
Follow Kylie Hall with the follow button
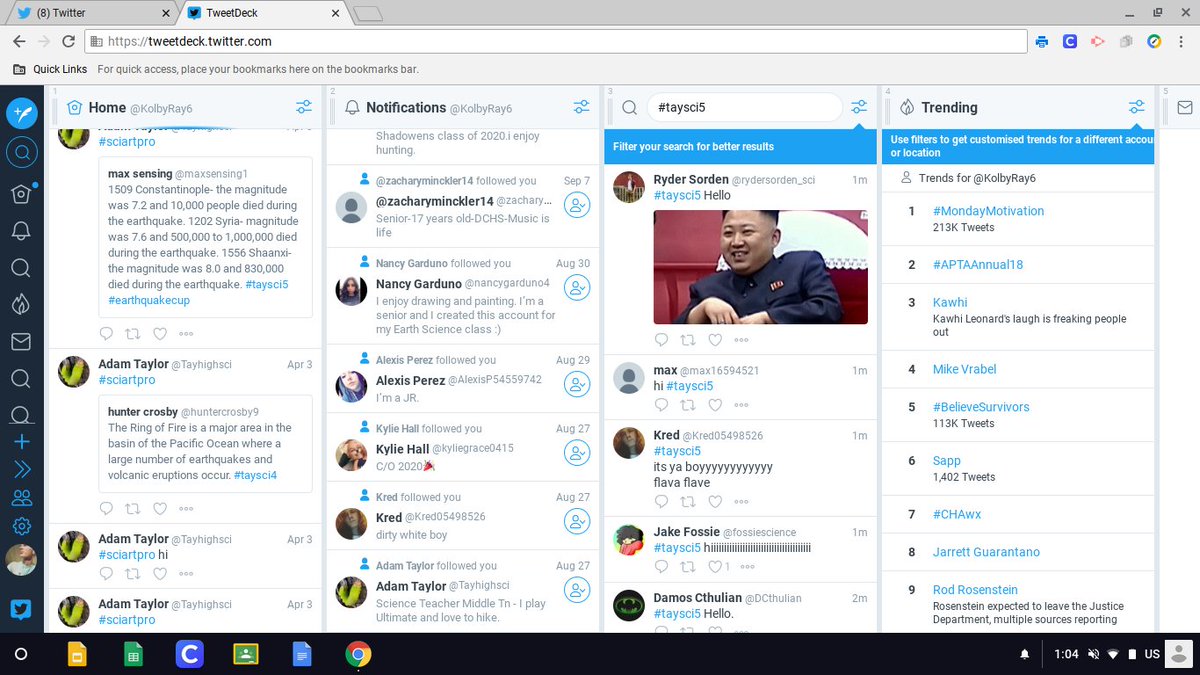coord(577,453)
